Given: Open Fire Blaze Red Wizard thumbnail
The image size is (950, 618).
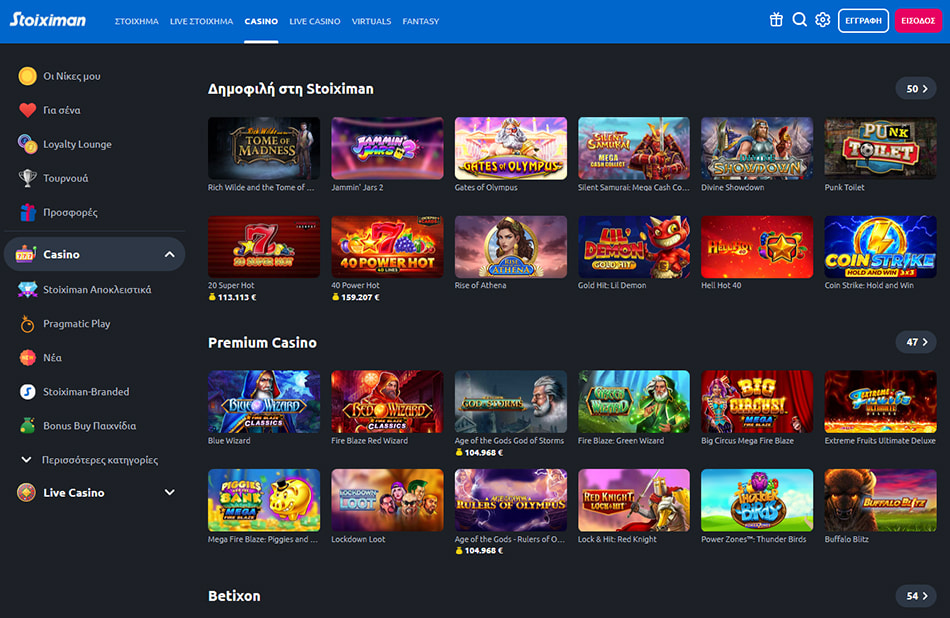Looking at the screenshot, I should point(387,402).
